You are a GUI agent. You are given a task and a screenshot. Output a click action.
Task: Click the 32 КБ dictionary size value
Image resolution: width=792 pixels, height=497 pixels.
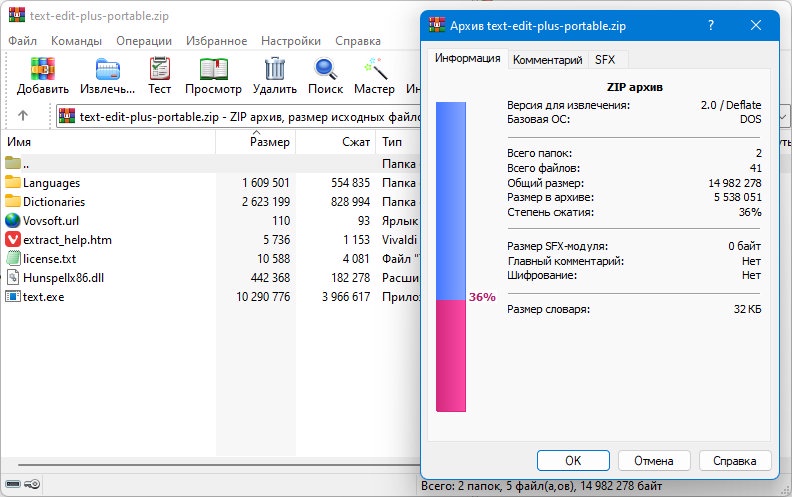click(x=748, y=309)
